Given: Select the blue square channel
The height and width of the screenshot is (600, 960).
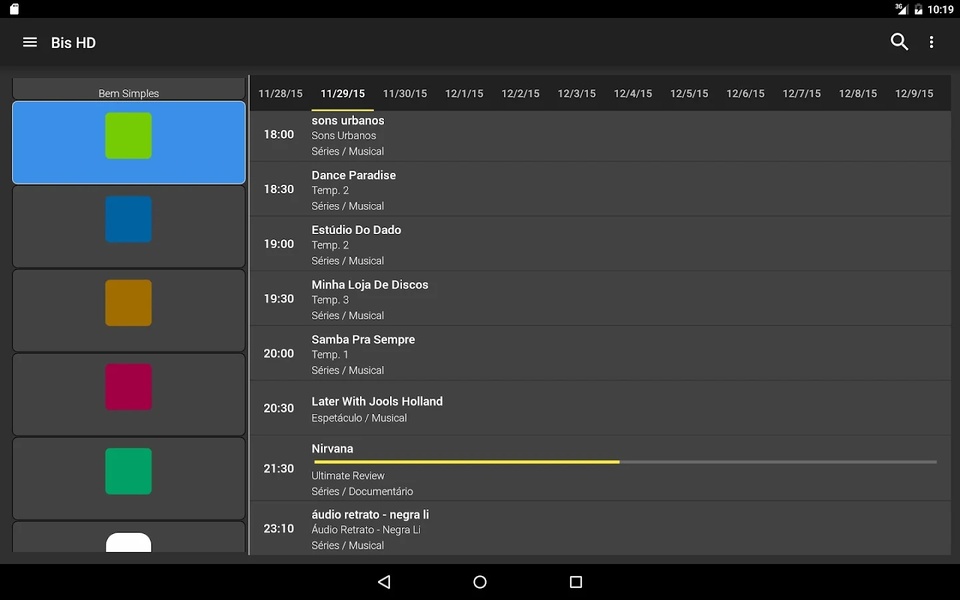Looking at the screenshot, I should (129, 227).
